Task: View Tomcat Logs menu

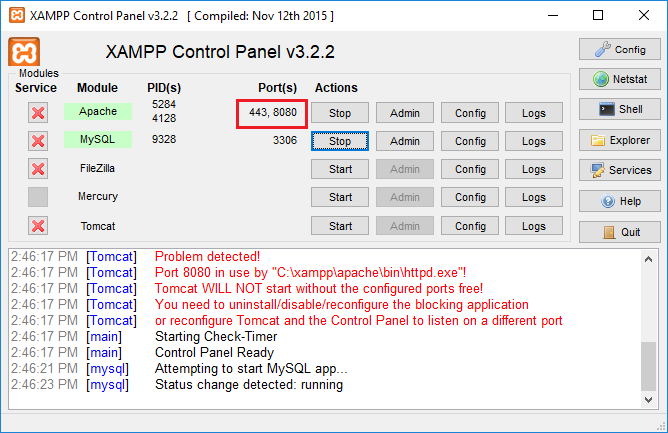Action: pos(534,226)
